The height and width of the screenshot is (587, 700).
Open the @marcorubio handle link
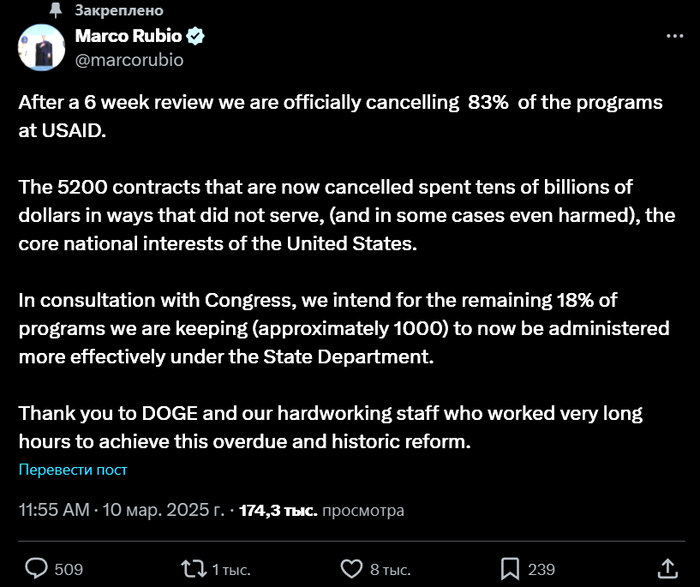(129, 59)
